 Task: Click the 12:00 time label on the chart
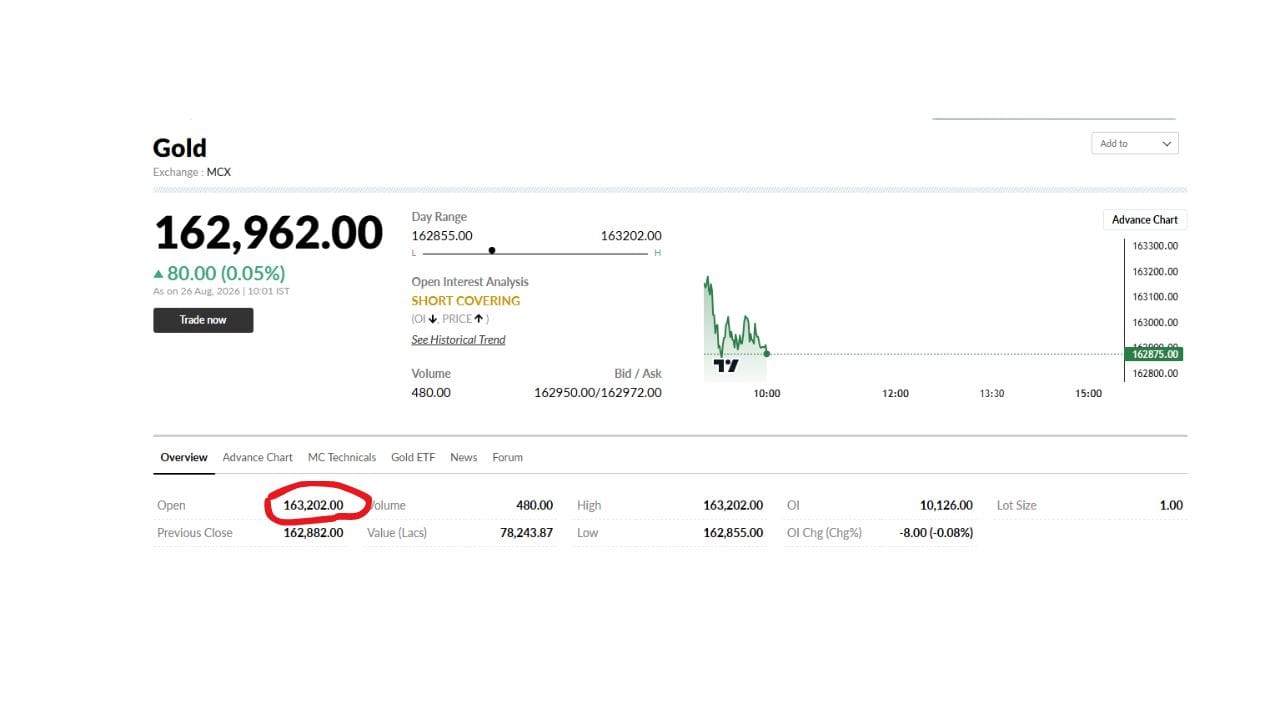click(895, 394)
